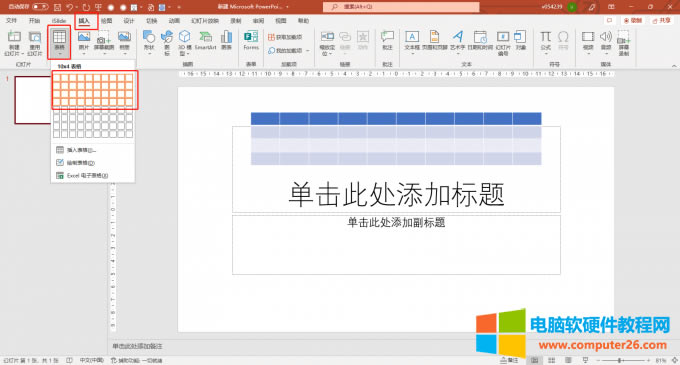680x365 pixels.
Task: Open the Forms button in ribbon
Action: coord(251,40)
